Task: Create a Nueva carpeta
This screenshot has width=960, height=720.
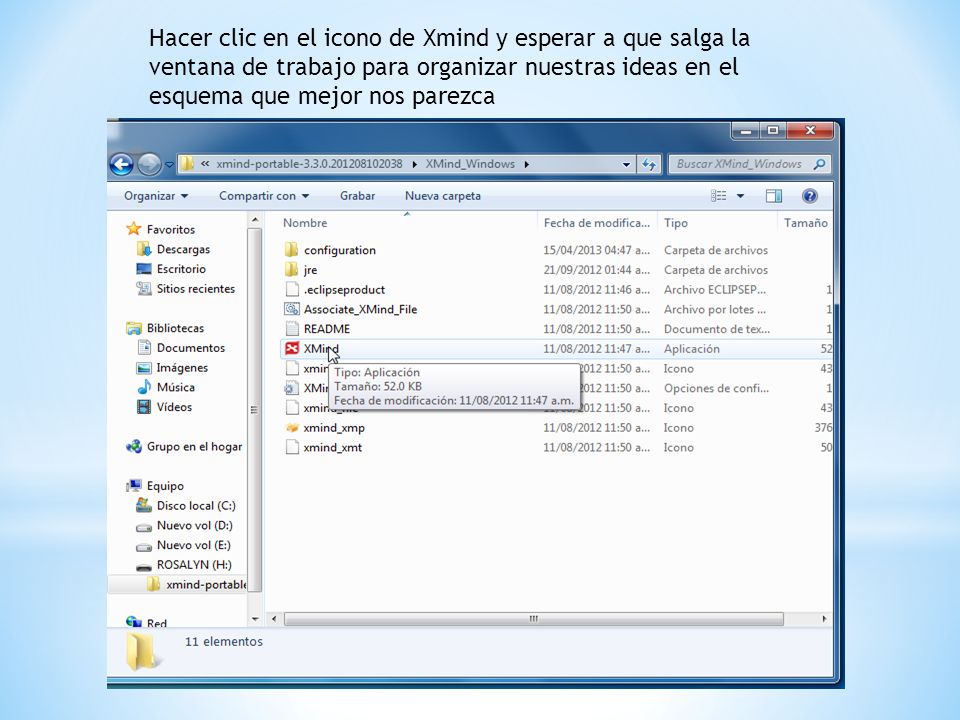Action: click(x=443, y=196)
